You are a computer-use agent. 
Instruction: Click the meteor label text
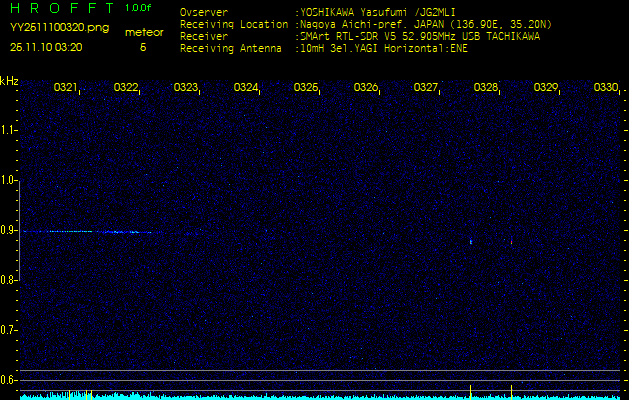tap(144, 33)
